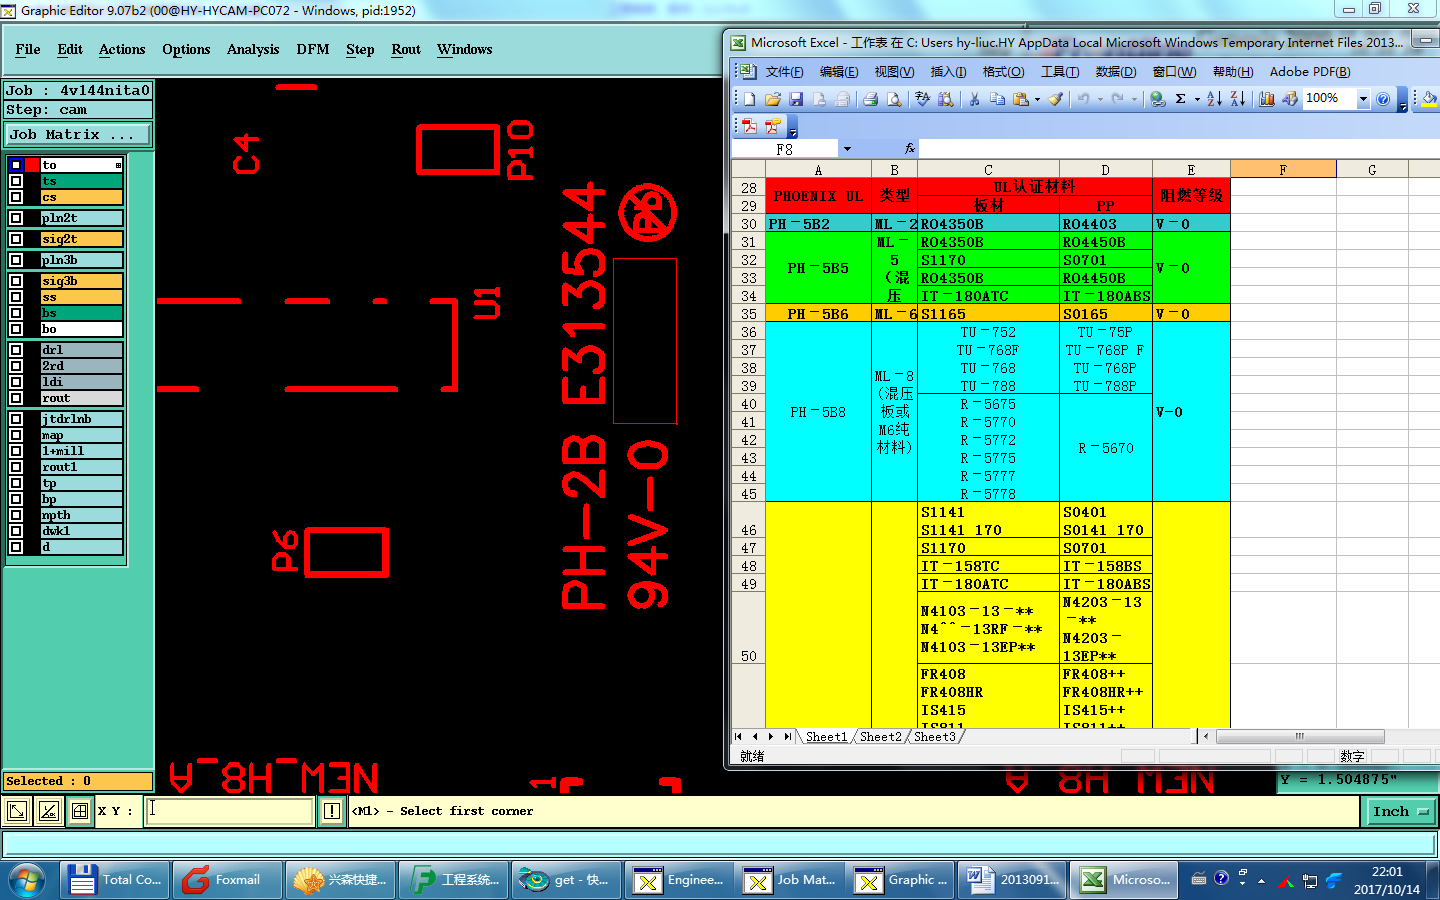Click the Paste clipboard icon in Excel
The height and width of the screenshot is (900, 1440).
click(x=1021, y=99)
